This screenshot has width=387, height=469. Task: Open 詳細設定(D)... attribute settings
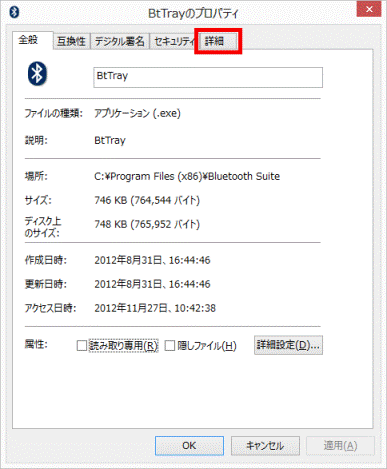coord(288,345)
